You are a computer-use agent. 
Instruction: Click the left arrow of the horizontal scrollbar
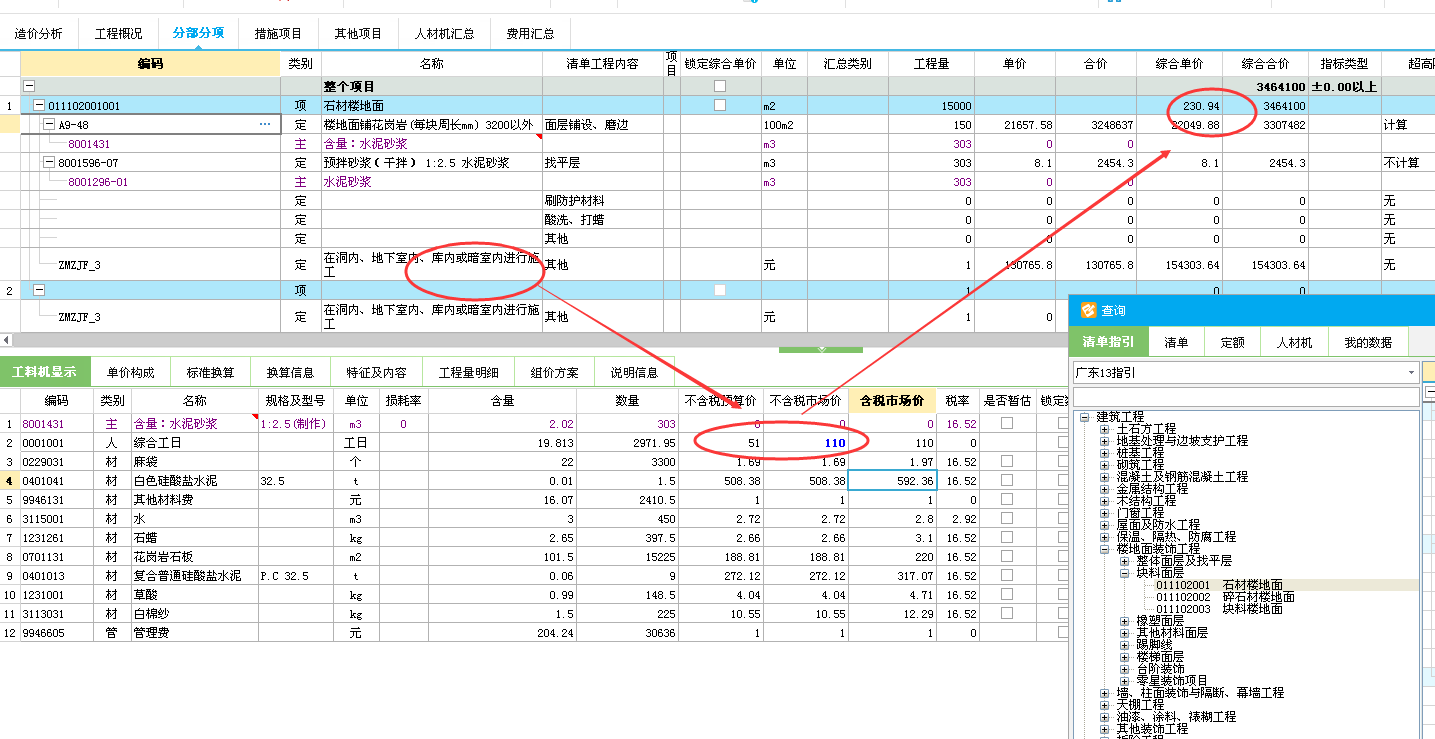[6, 340]
